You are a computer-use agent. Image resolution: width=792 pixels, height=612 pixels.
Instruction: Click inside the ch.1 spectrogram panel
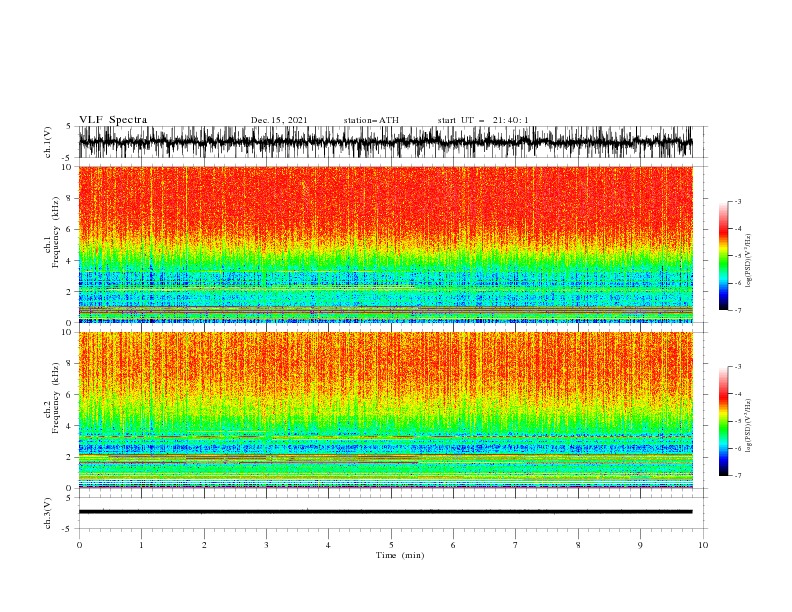[x=385, y=244]
